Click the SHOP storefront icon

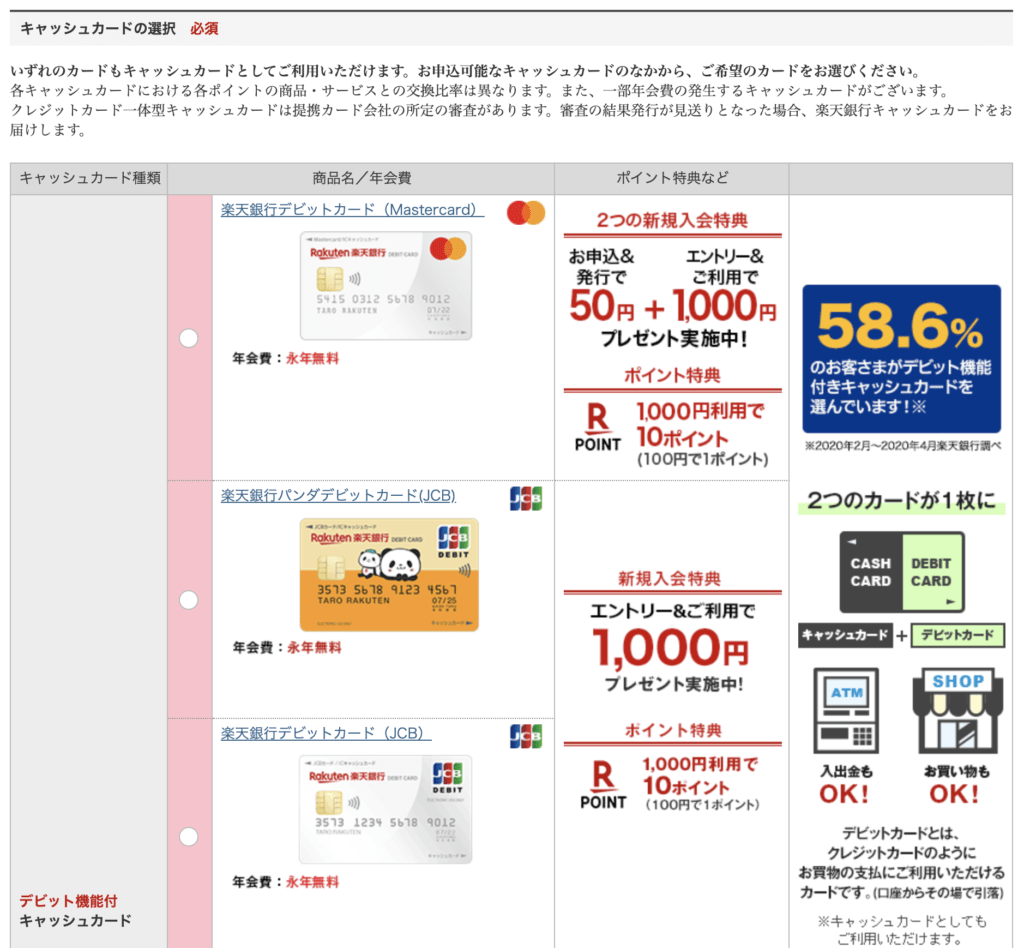click(957, 710)
